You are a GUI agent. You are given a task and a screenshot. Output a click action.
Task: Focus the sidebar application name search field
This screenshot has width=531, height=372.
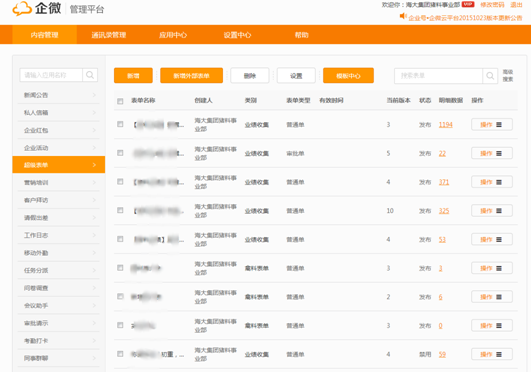click(x=51, y=75)
